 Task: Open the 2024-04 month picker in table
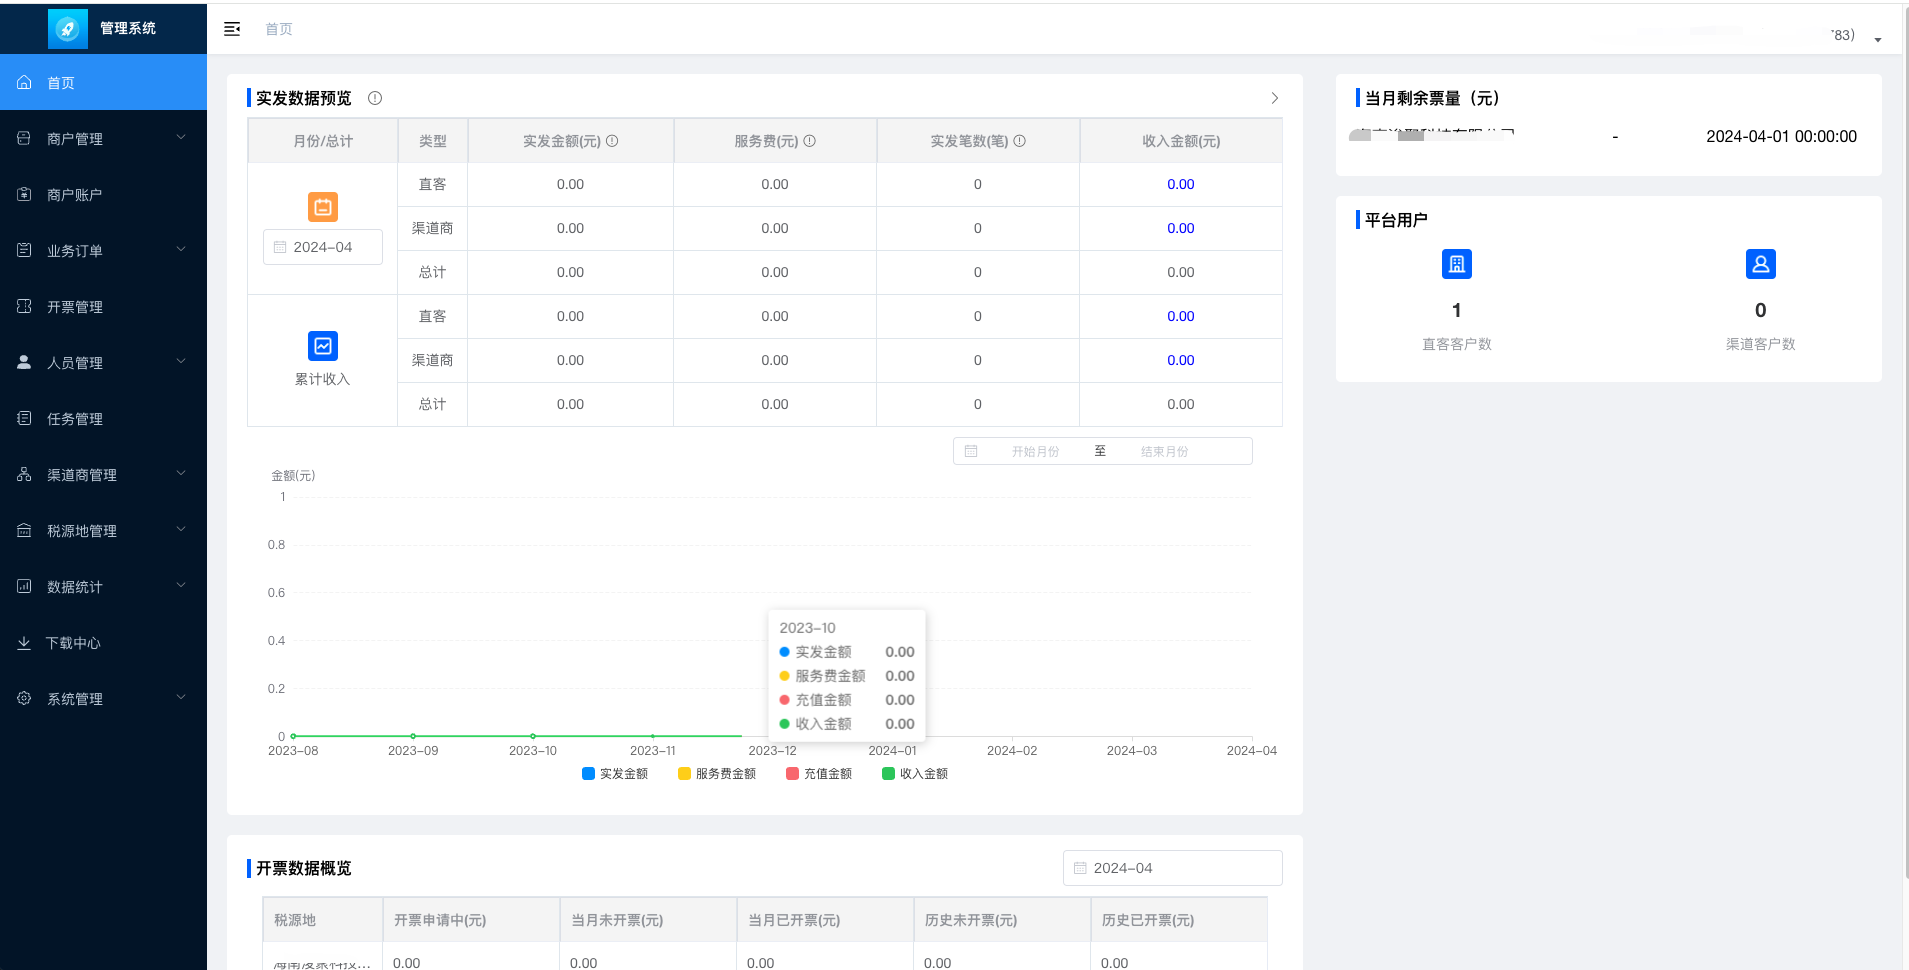click(323, 247)
